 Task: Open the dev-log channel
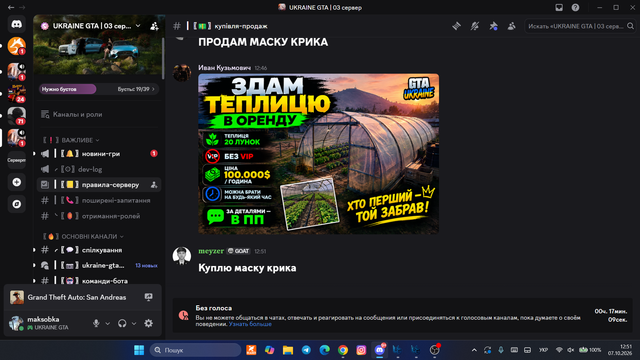tap(98, 169)
